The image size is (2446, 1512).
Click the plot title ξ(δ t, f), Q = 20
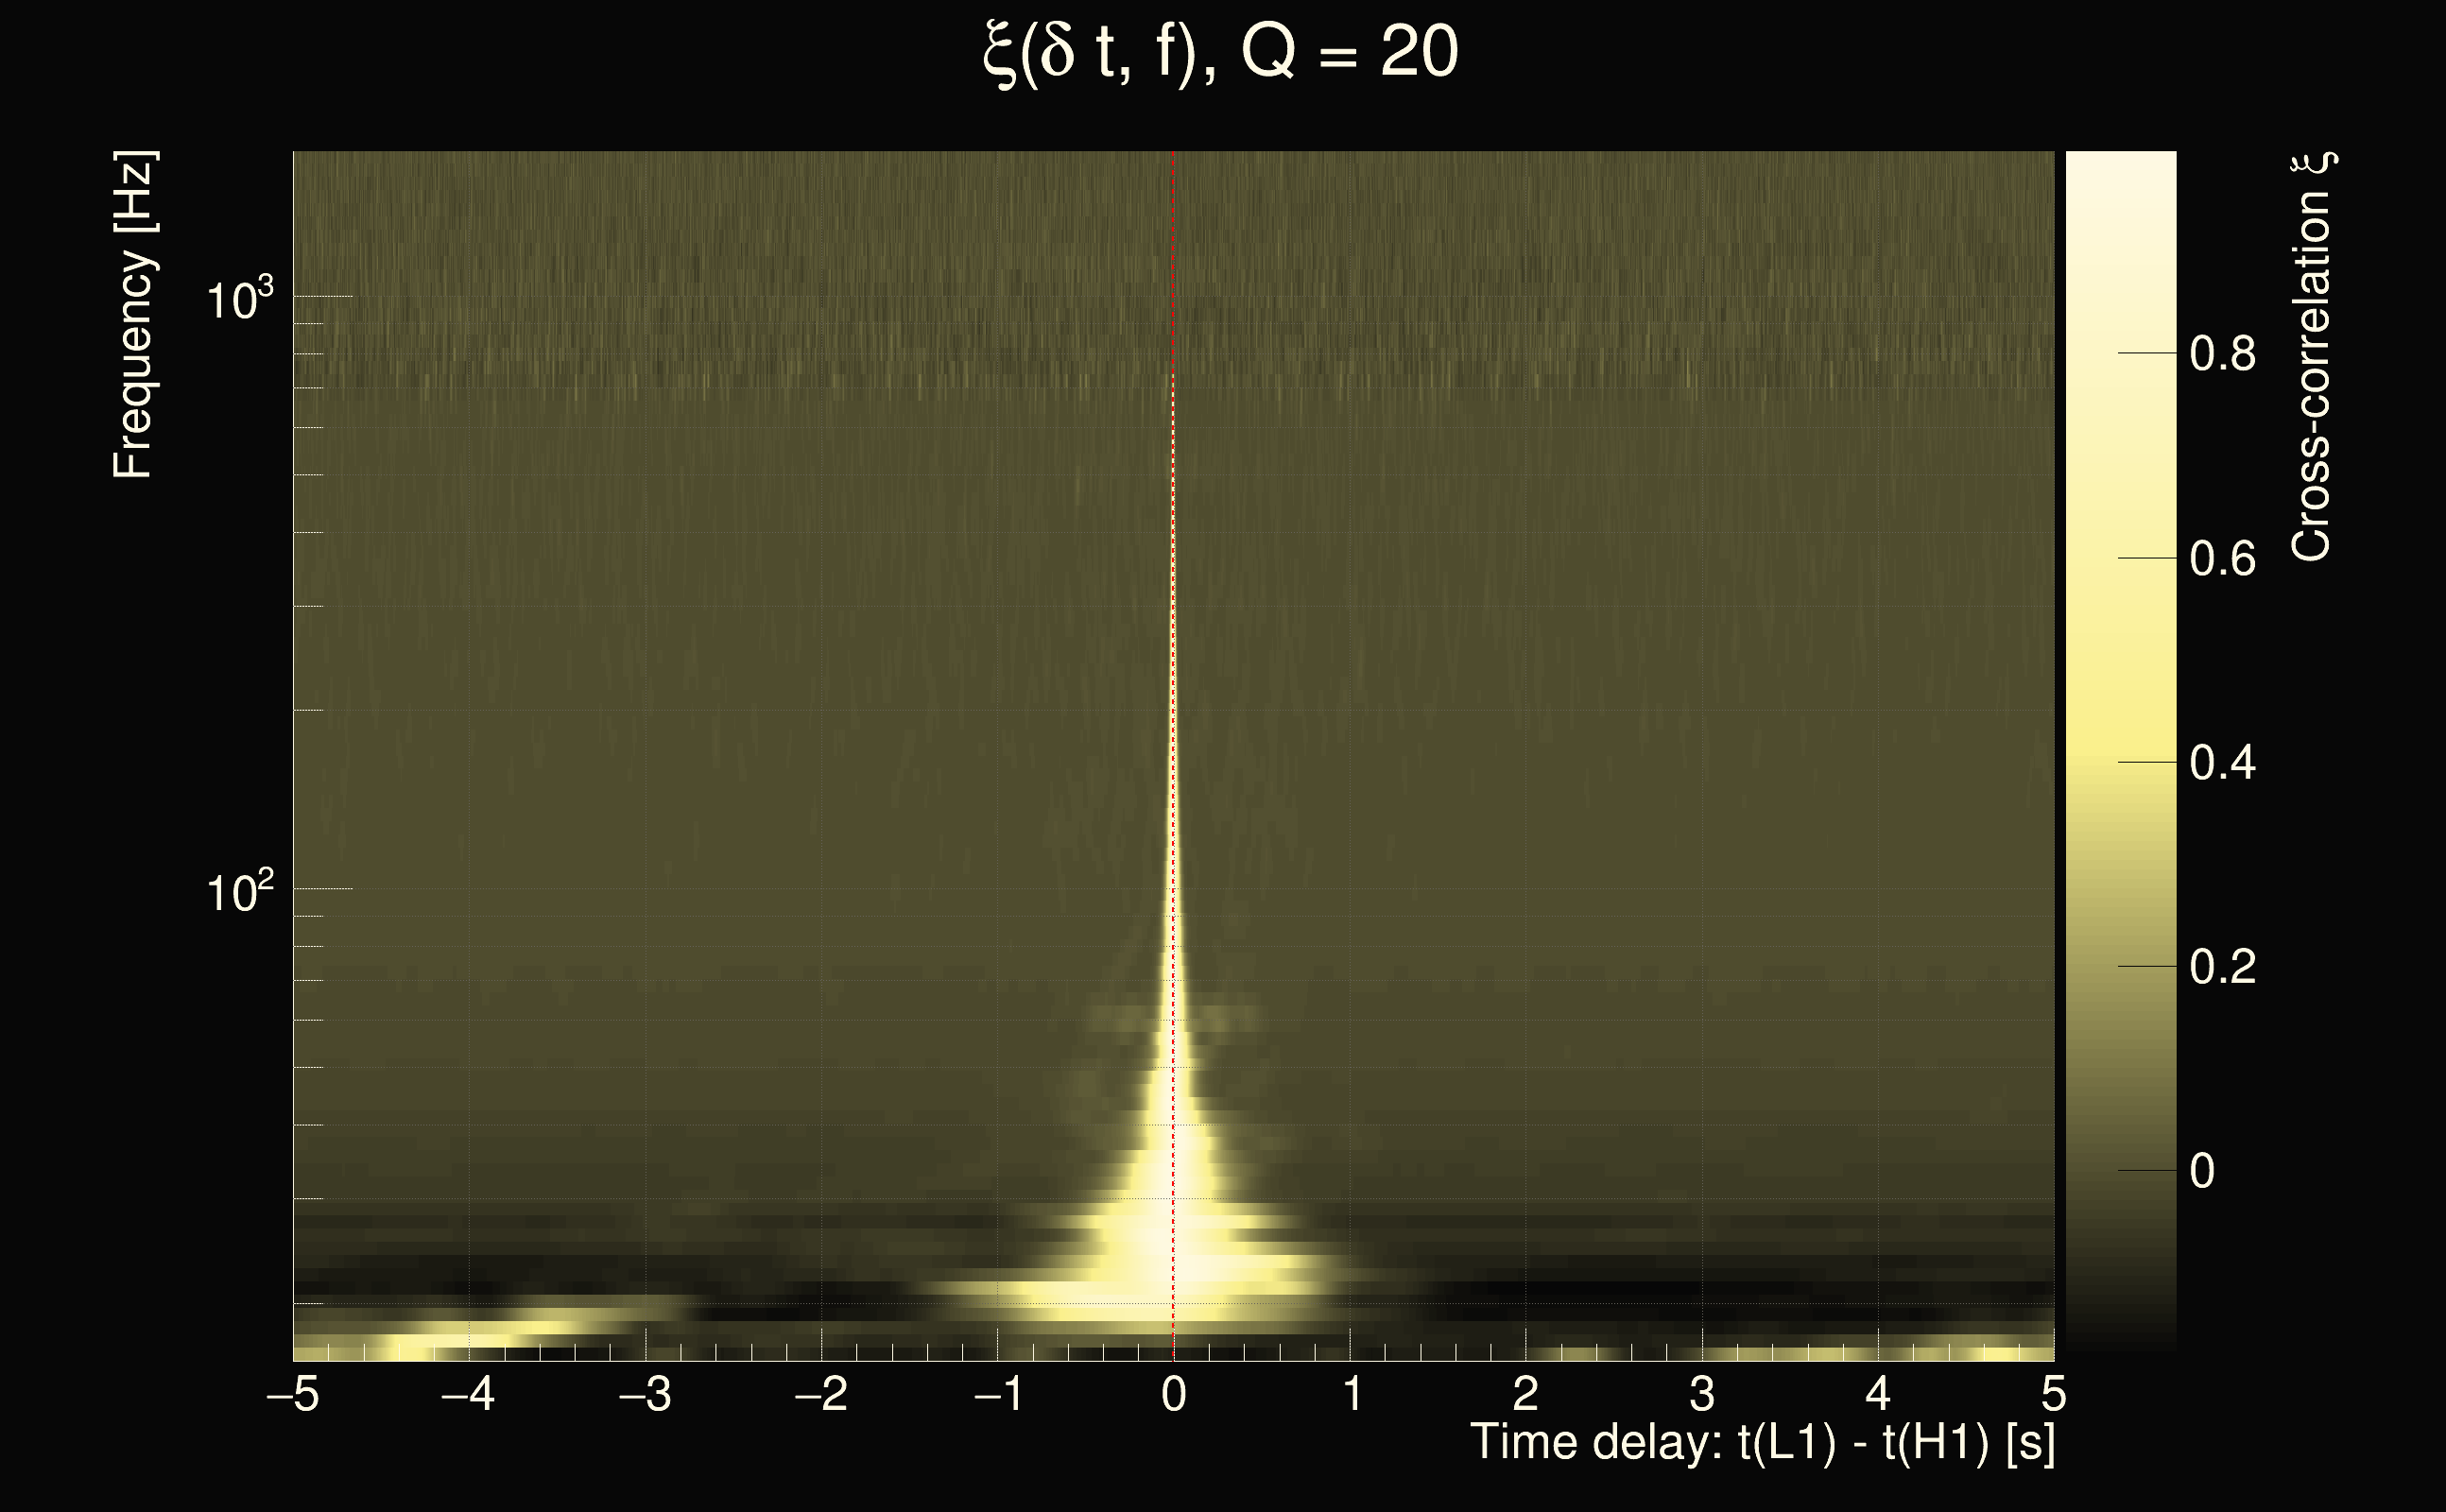[x=1221, y=52]
